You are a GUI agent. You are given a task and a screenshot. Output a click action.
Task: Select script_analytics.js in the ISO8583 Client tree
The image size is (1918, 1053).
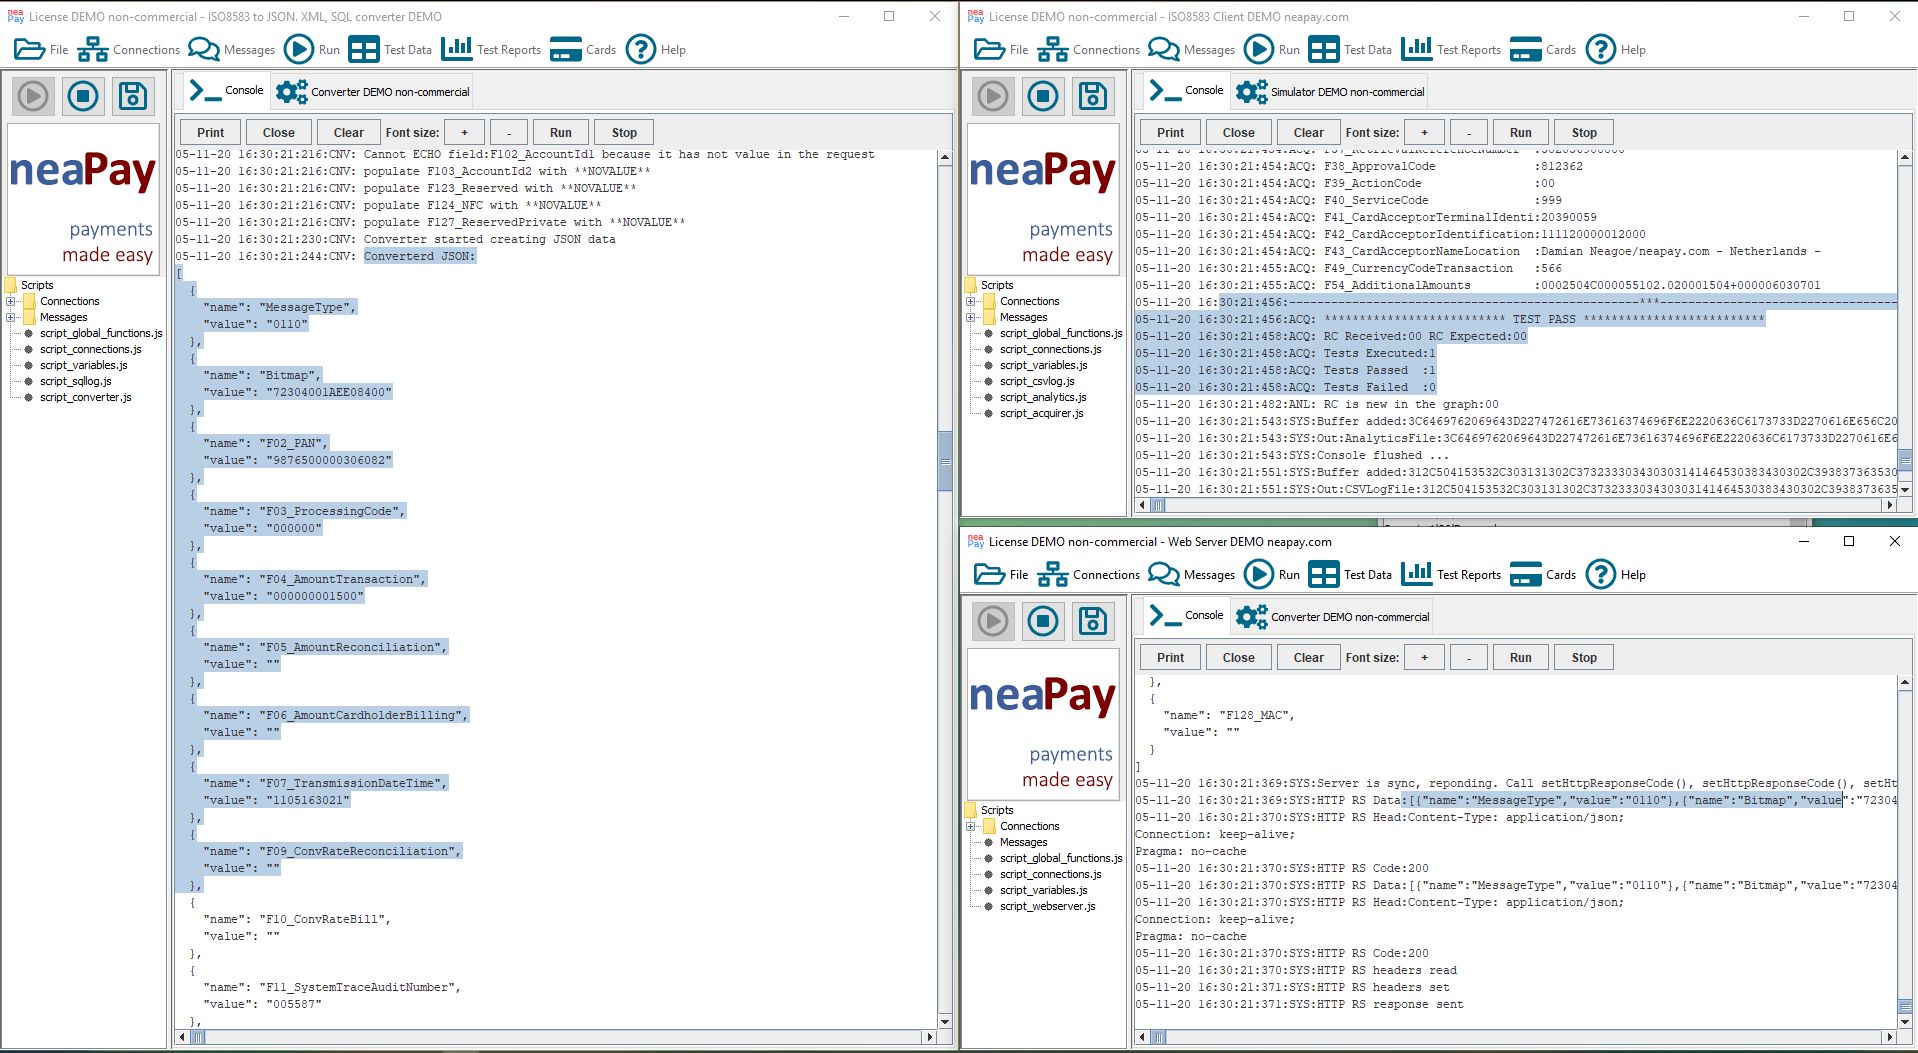pos(1043,397)
